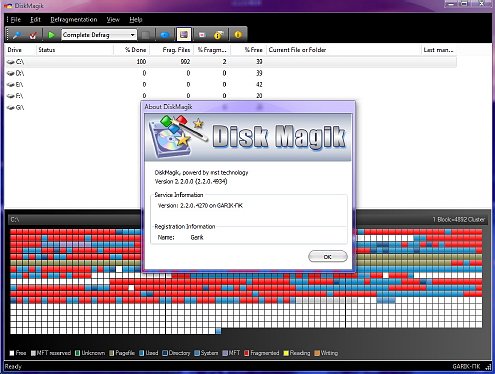Start defragmentation with the green play icon
495x374 pixels.
click(51, 35)
